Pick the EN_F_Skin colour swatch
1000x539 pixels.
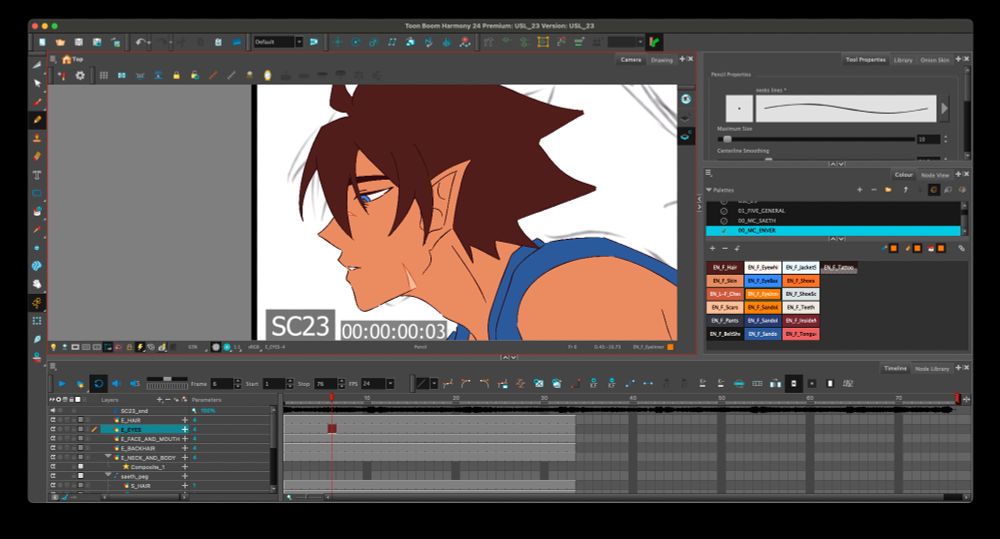[x=724, y=281]
